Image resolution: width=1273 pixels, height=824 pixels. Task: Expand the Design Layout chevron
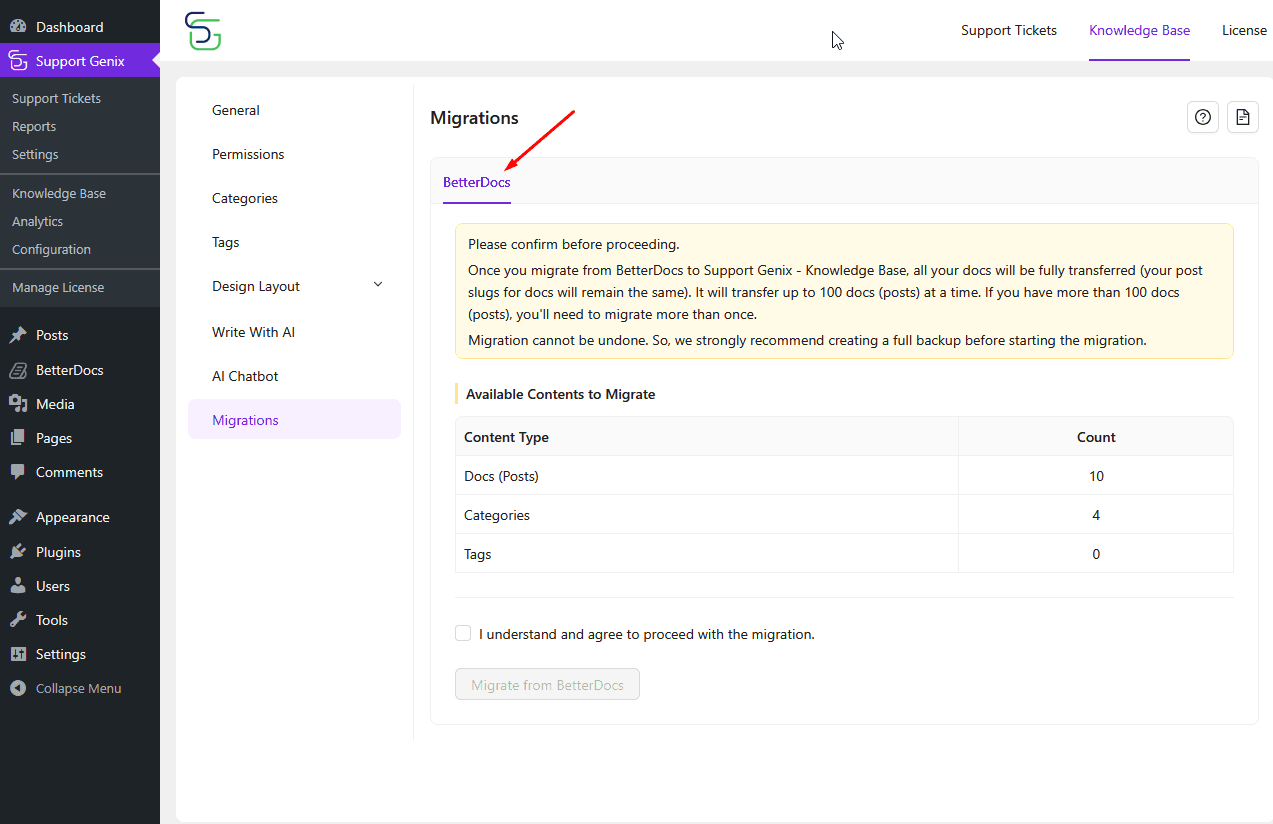click(378, 285)
